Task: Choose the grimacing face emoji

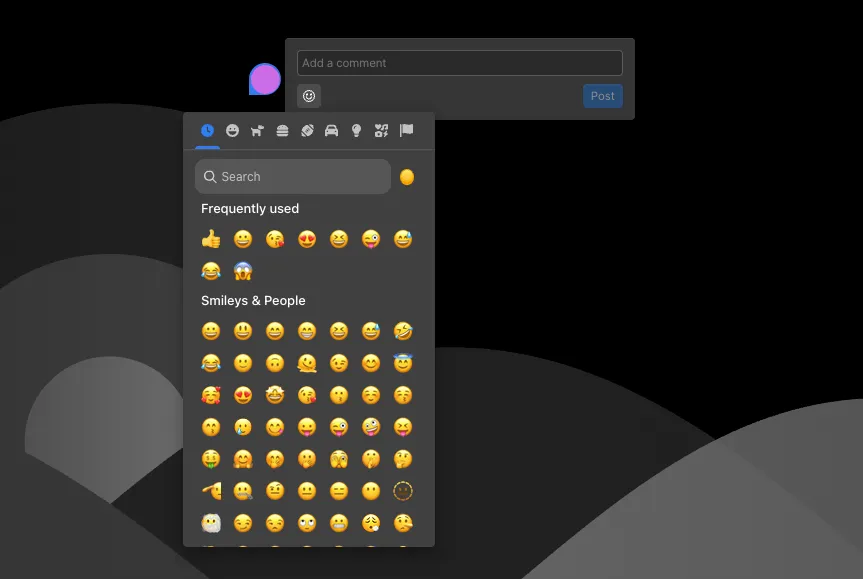Action: pyautogui.click(x=339, y=522)
